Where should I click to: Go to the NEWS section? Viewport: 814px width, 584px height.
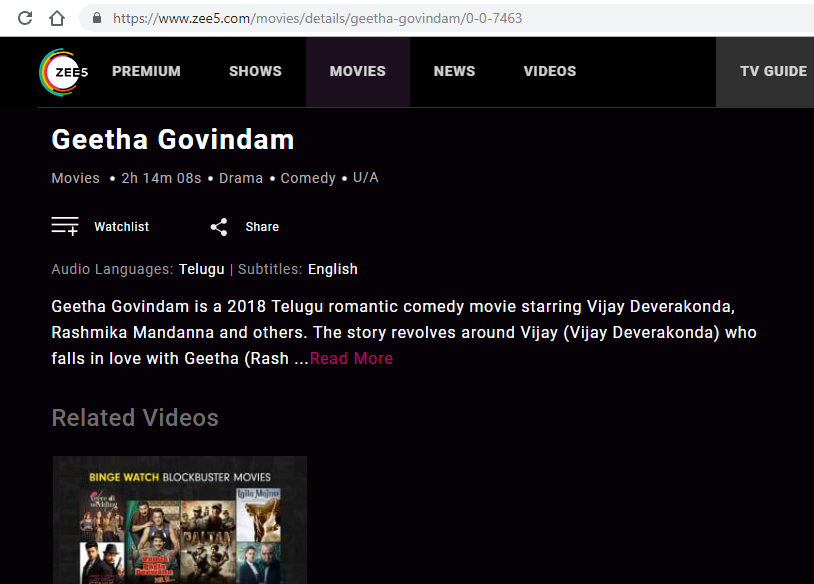454,71
